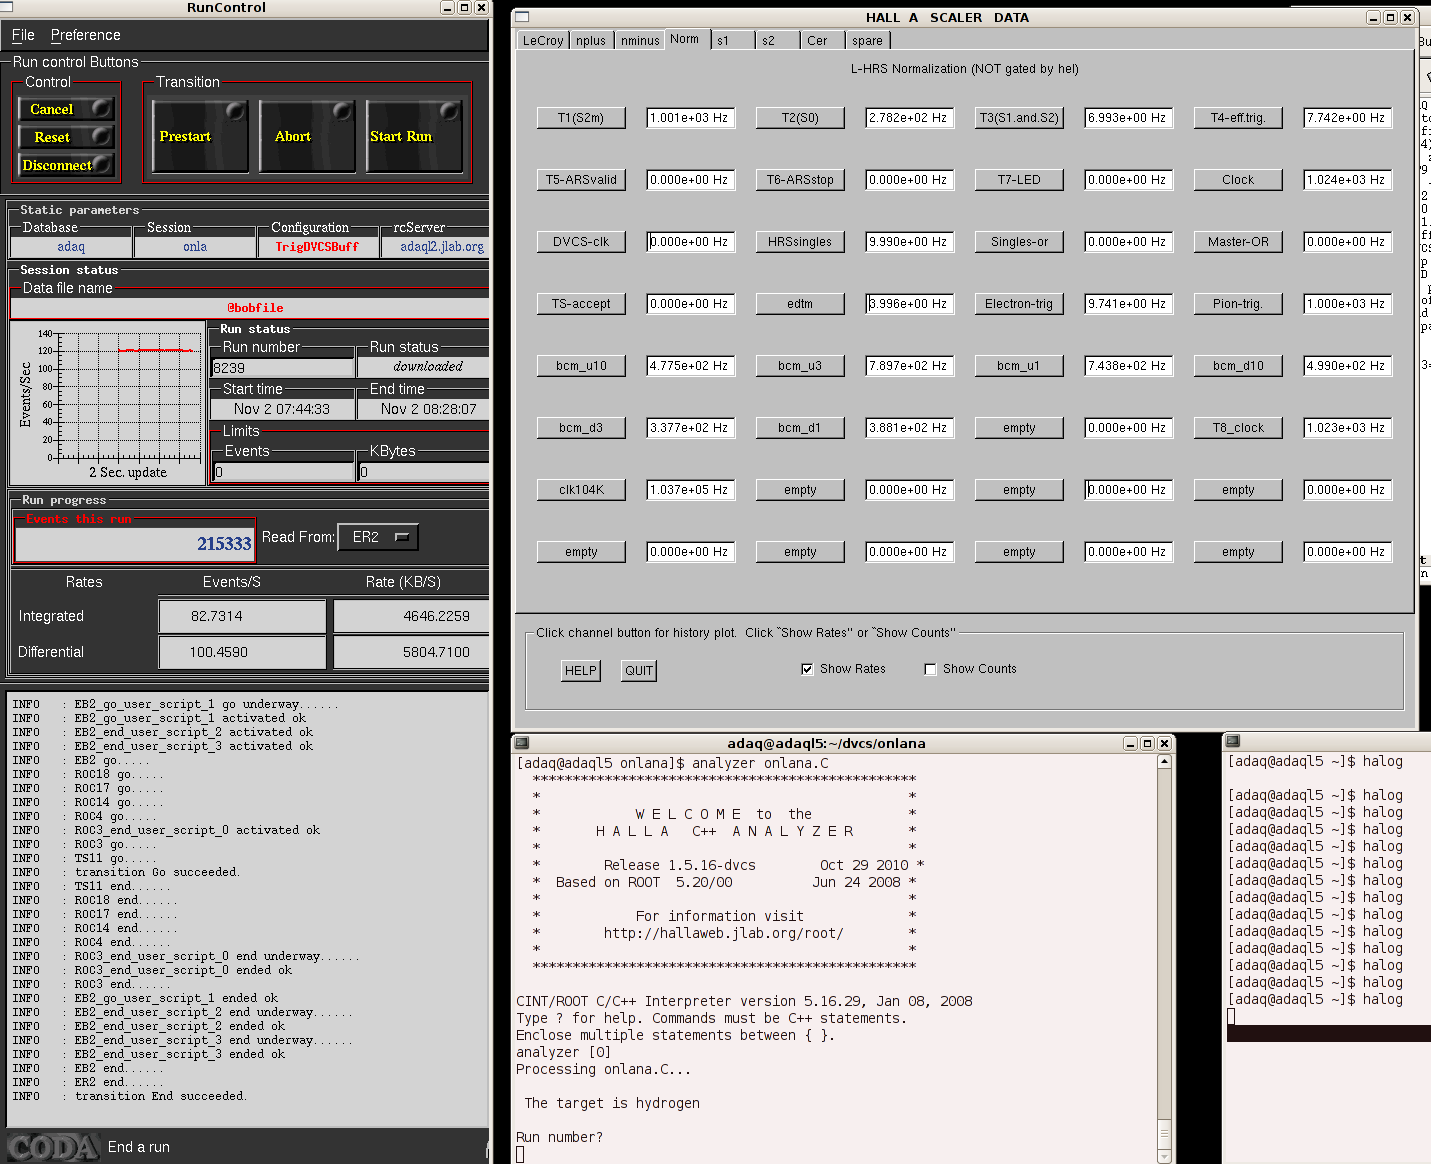
Task: Switch to the LeCroy tab
Action: coord(543,40)
